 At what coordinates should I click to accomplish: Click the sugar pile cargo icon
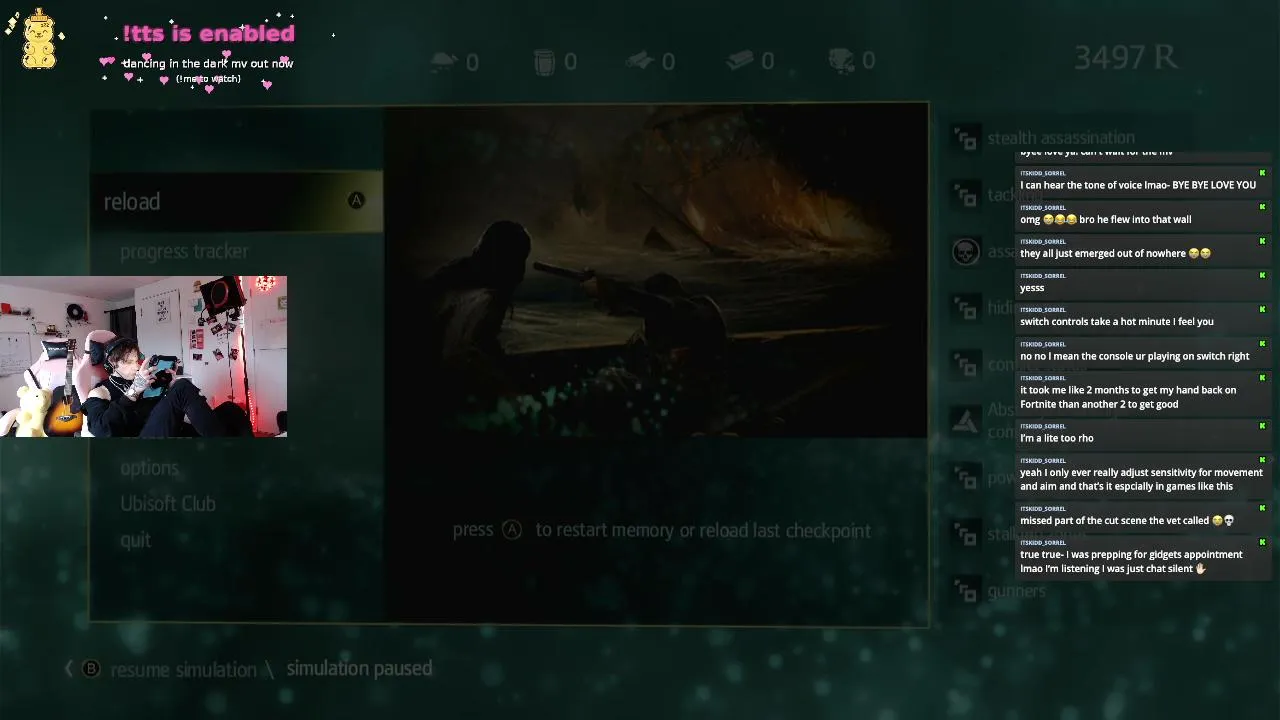coord(444,62)
